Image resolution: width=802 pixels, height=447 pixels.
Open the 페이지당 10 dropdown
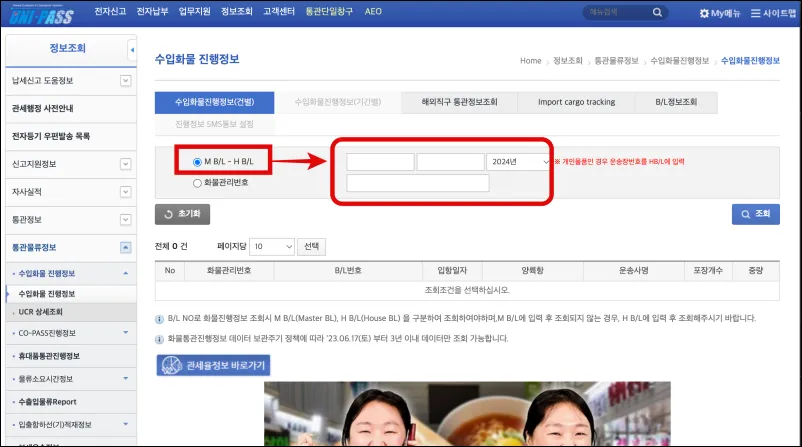click(x=272, y=247)
